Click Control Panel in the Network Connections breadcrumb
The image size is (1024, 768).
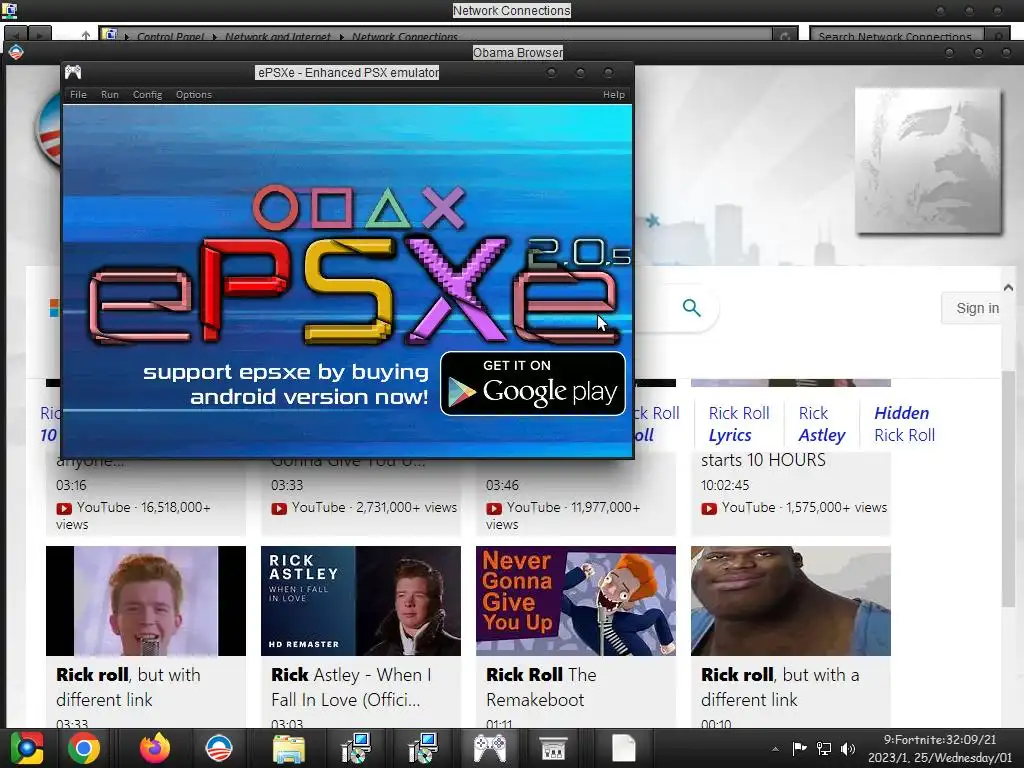[170, 37]
